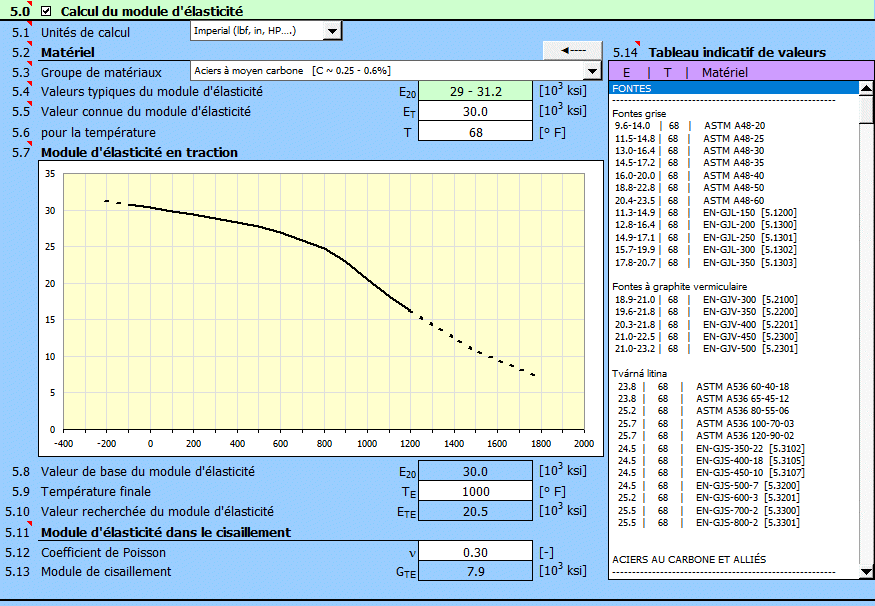This screenshot has height=606, width=875.
Task: Open the Groupe de matériaux dropdown
Action: [x=592, y=71]
